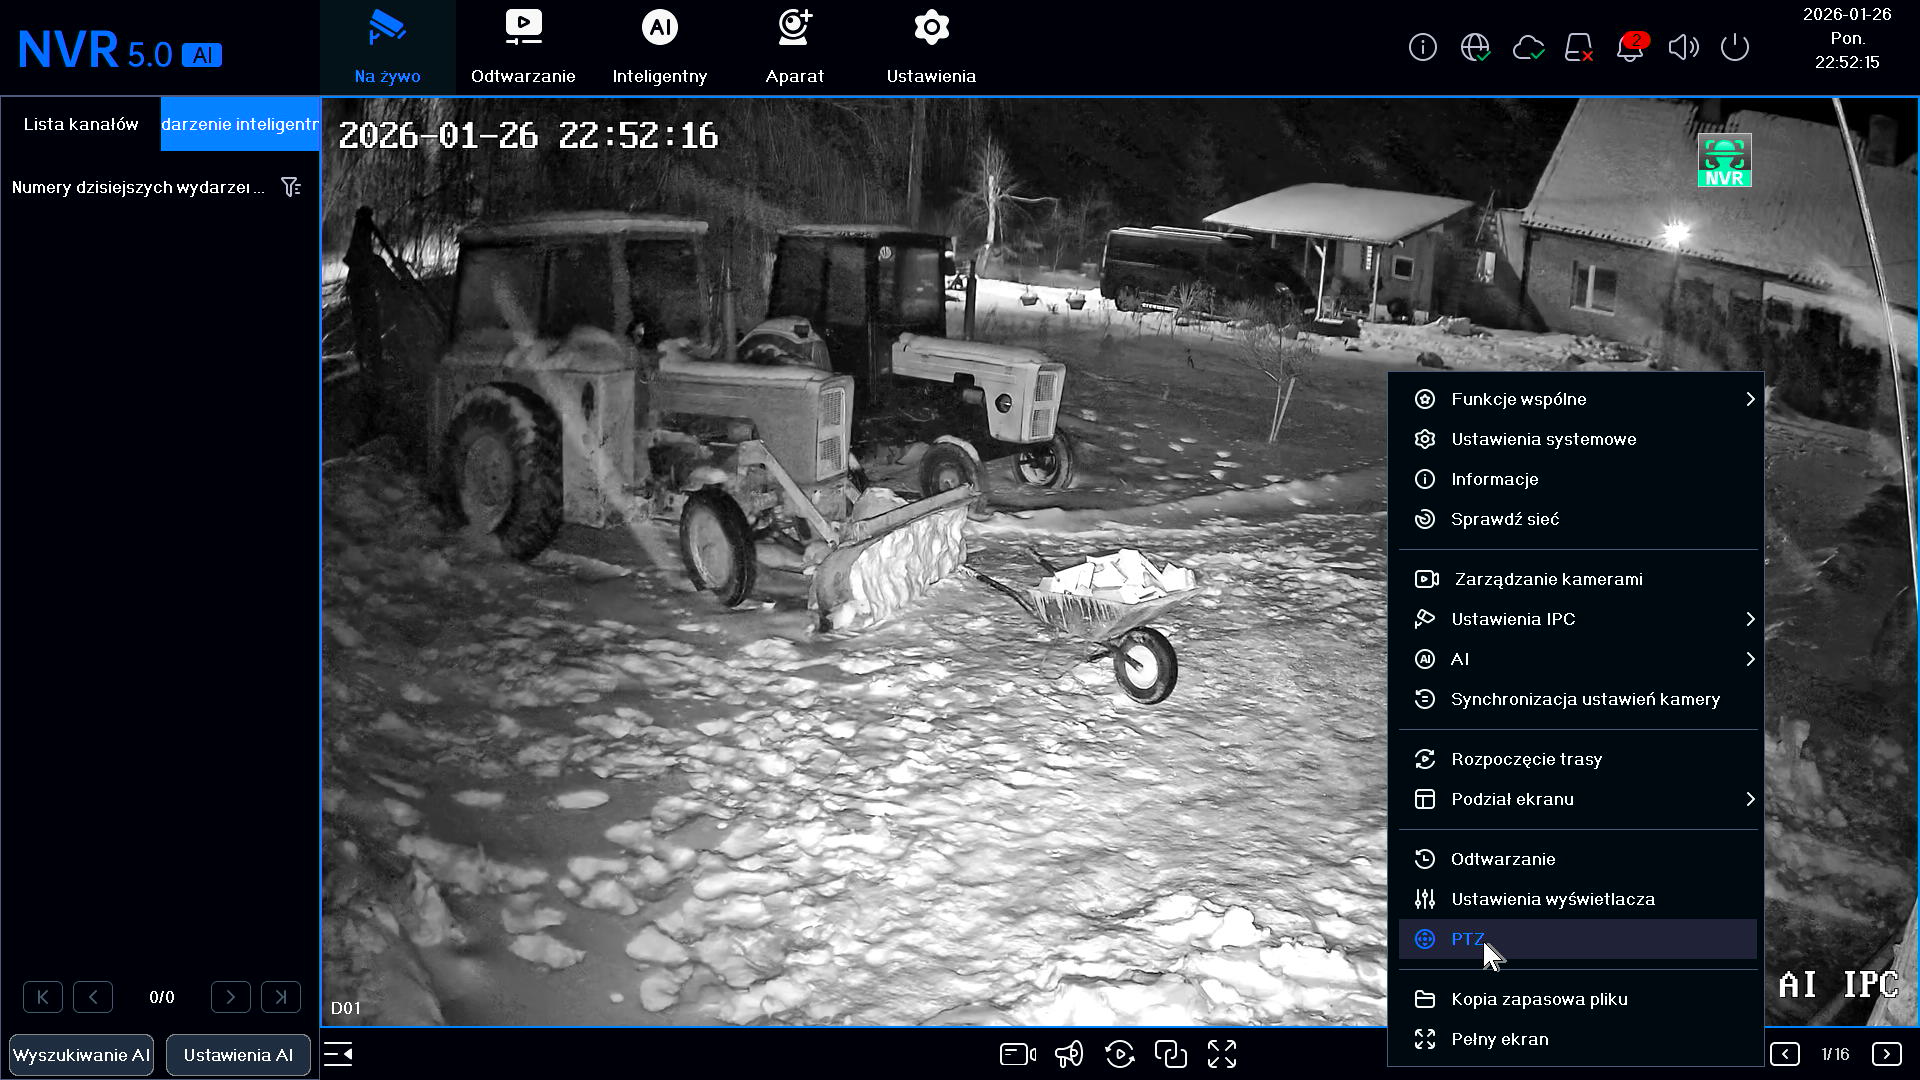
Task: Click the megaphone broadcast icon
Action: 1069,1054
